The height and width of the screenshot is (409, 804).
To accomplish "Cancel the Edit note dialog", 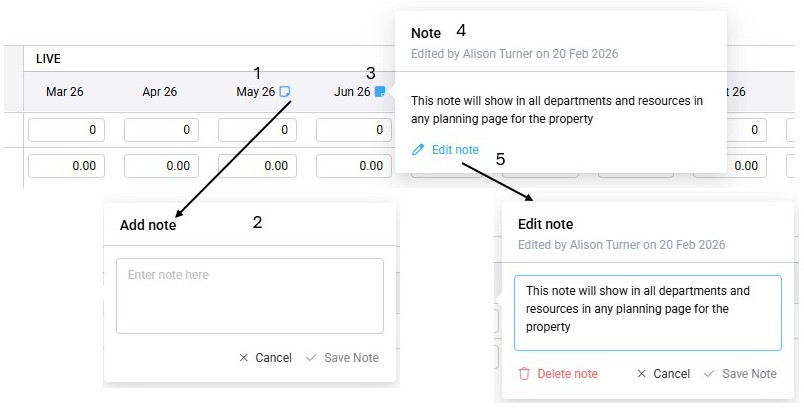I will coord(663,374).
